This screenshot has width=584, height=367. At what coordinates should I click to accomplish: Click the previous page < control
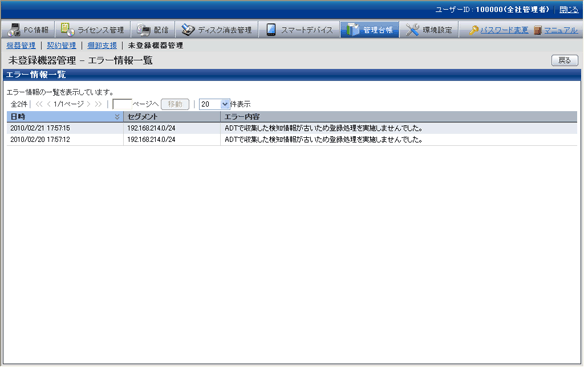click(48, 104)
